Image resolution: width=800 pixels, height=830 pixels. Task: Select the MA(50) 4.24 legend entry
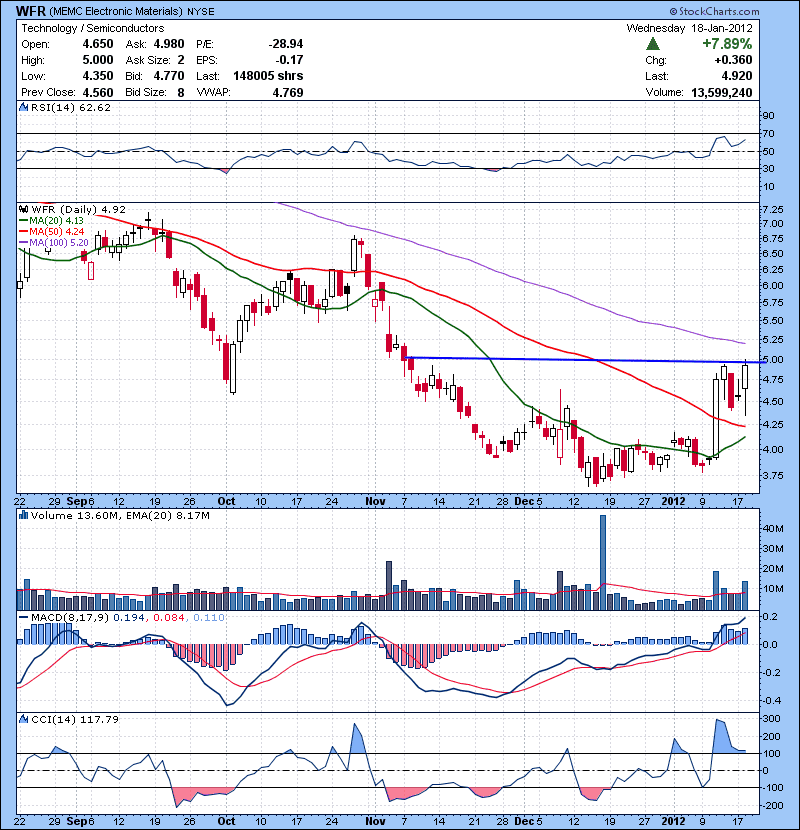tap(51, 231)
